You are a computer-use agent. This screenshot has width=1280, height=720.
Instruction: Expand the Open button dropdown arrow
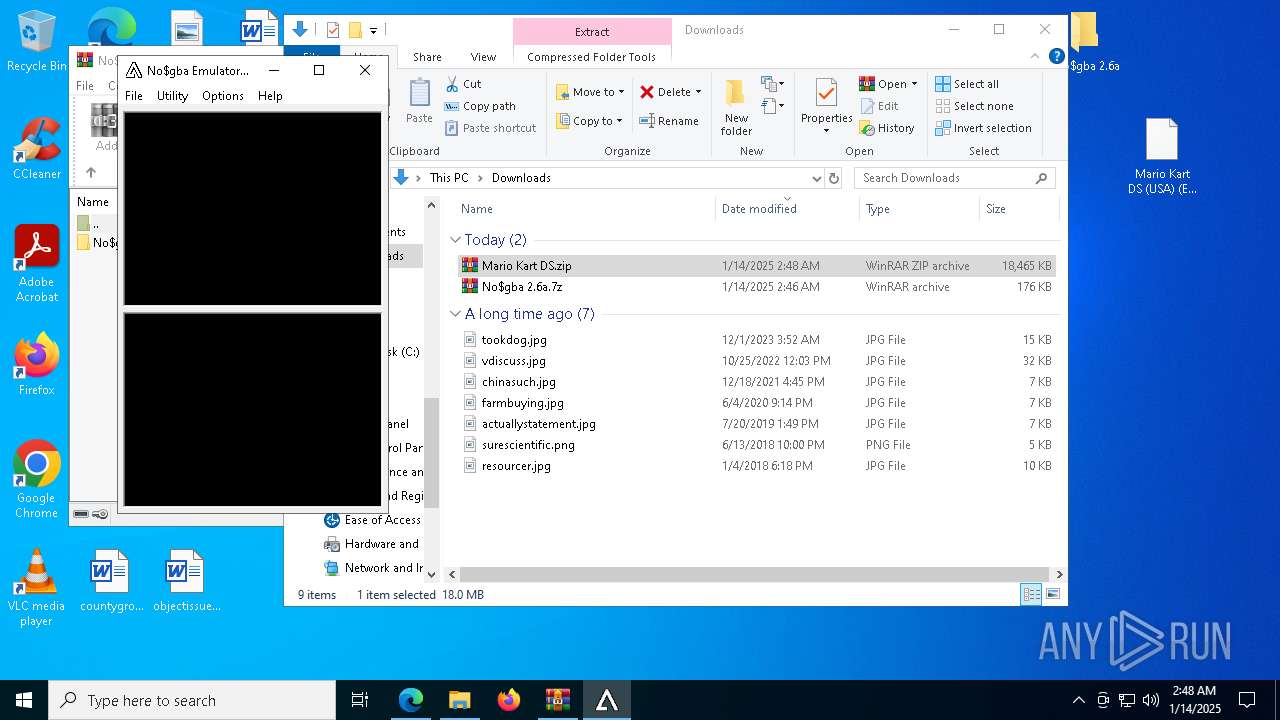coord(914,84)
